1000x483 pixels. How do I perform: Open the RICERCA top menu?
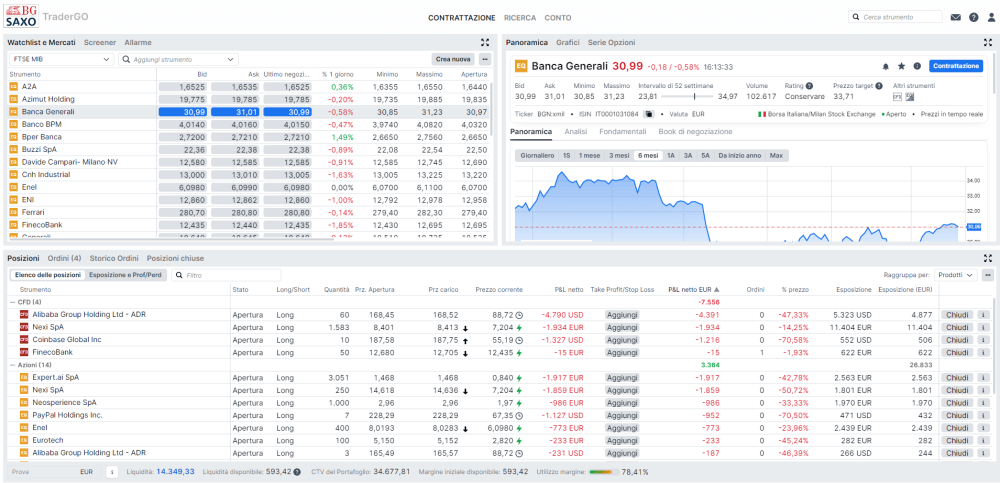pos(520,18)
